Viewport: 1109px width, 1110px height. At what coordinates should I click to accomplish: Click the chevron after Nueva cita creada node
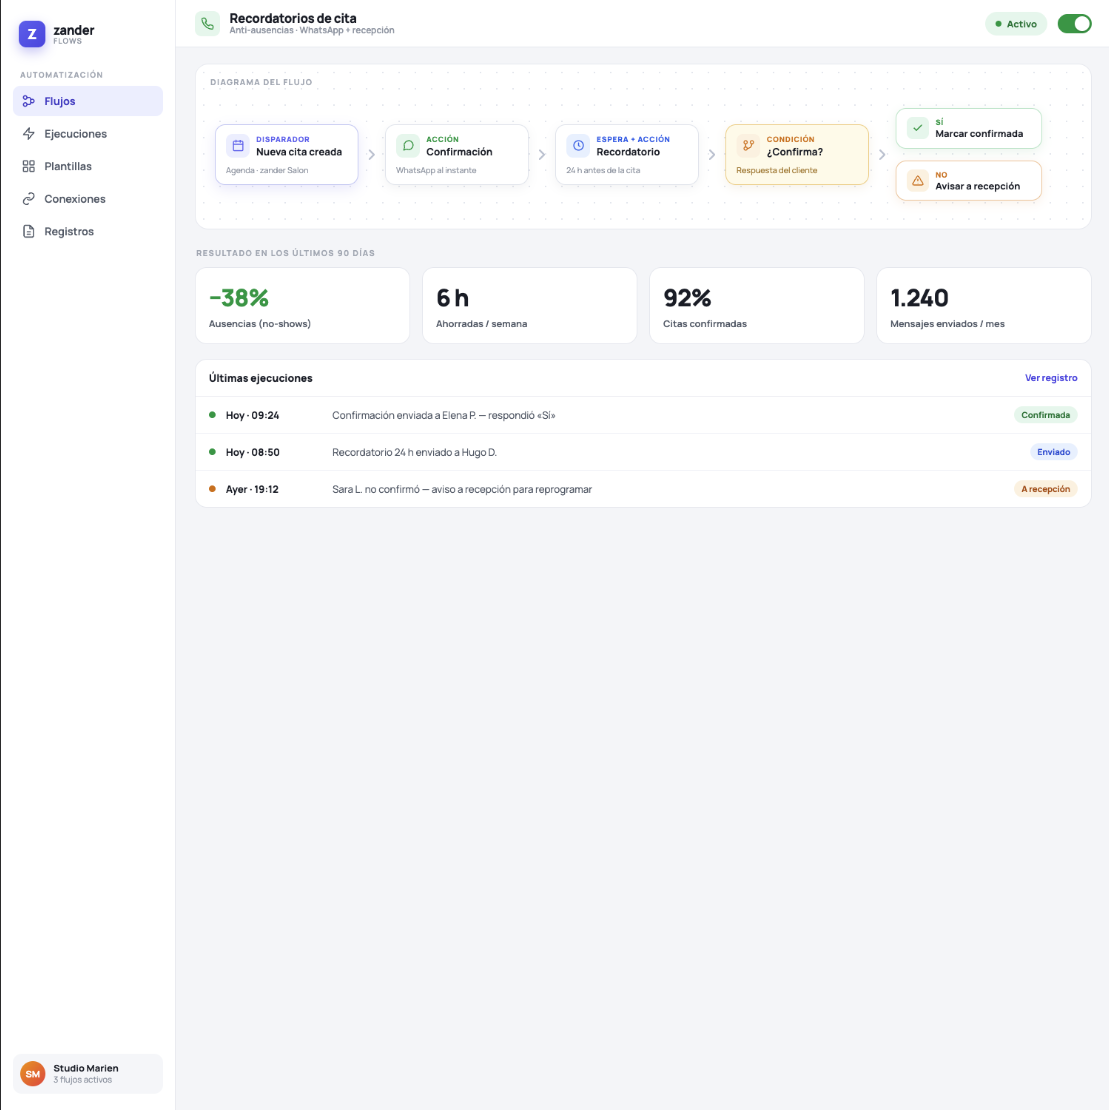pyautogui.click(x=372, y=154)
